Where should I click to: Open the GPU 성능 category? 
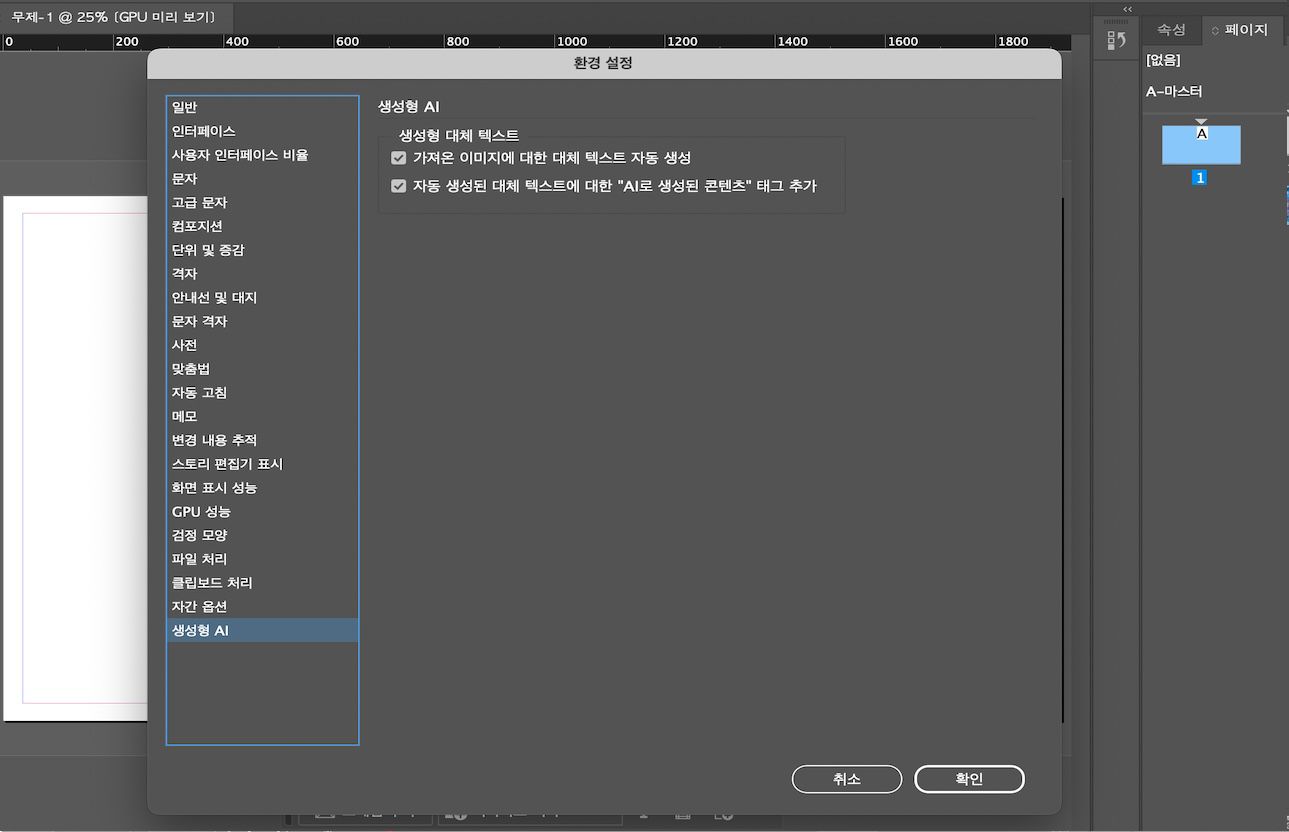coord(262,512)
